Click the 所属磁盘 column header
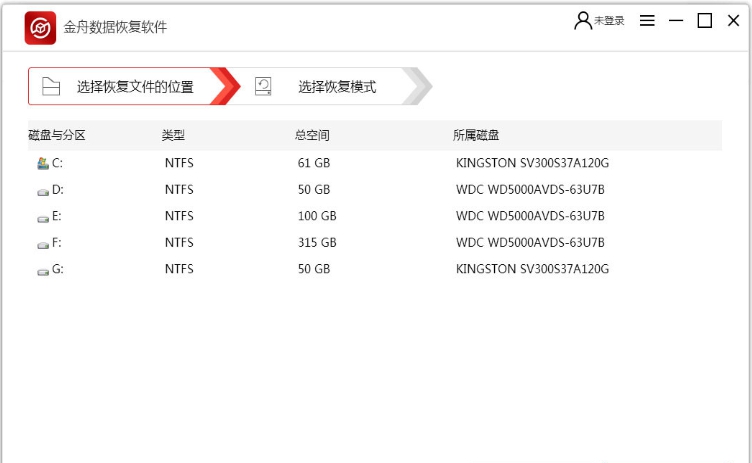Image resolution: width=752 pixels, height=463 pixels. [476, 135]
